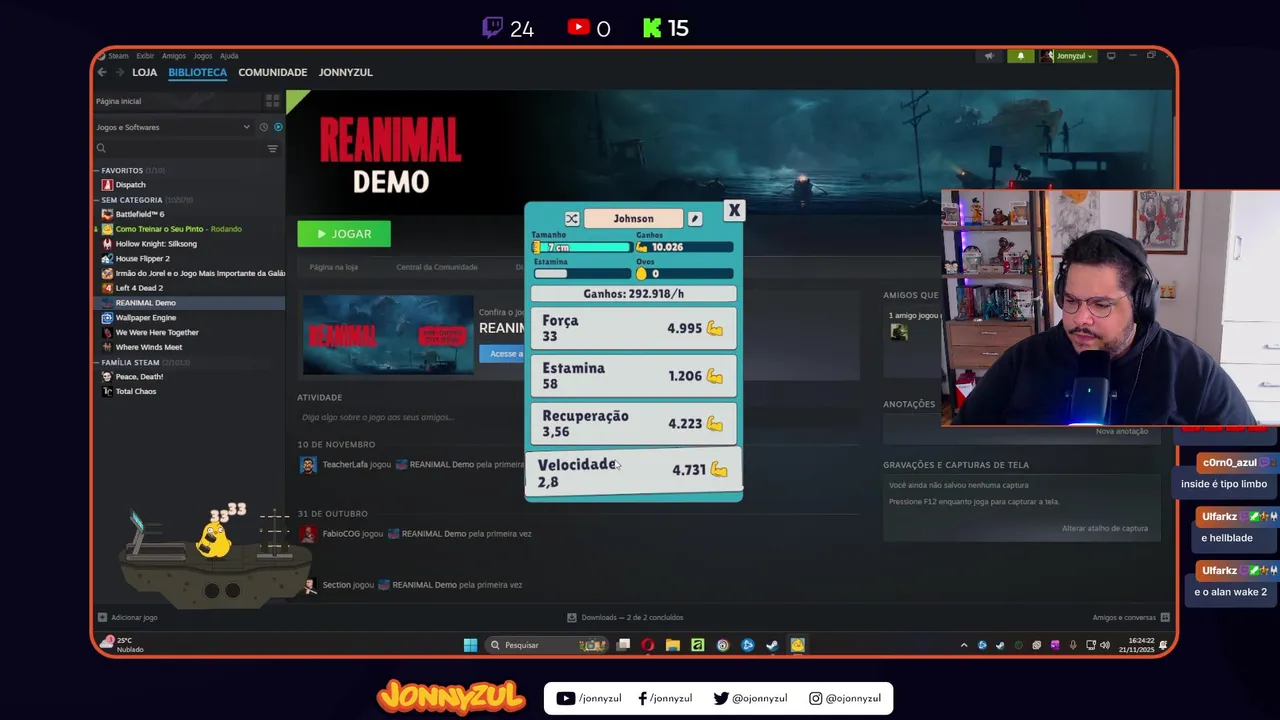Open Downloads status at bottom

coord(625,617)
